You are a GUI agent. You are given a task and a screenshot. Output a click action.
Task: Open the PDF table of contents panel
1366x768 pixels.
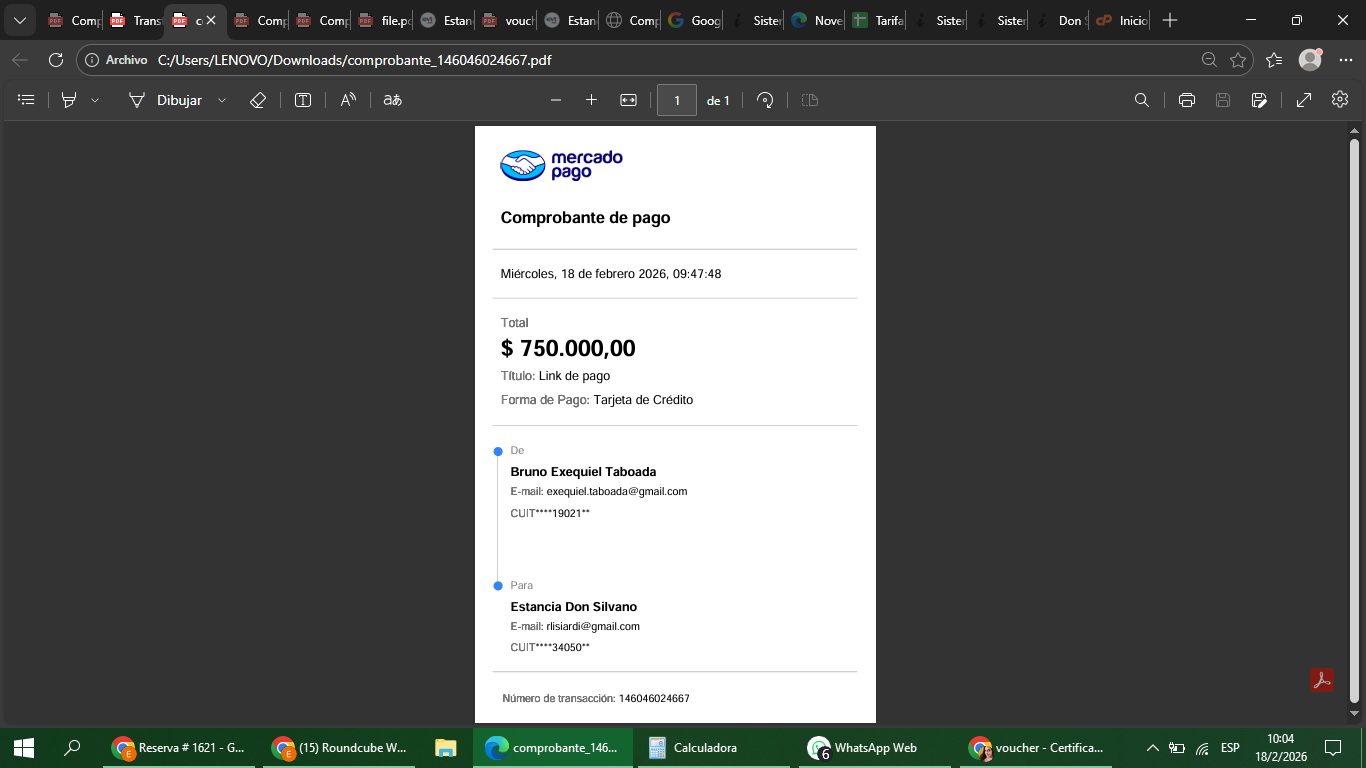click(27, 100)
